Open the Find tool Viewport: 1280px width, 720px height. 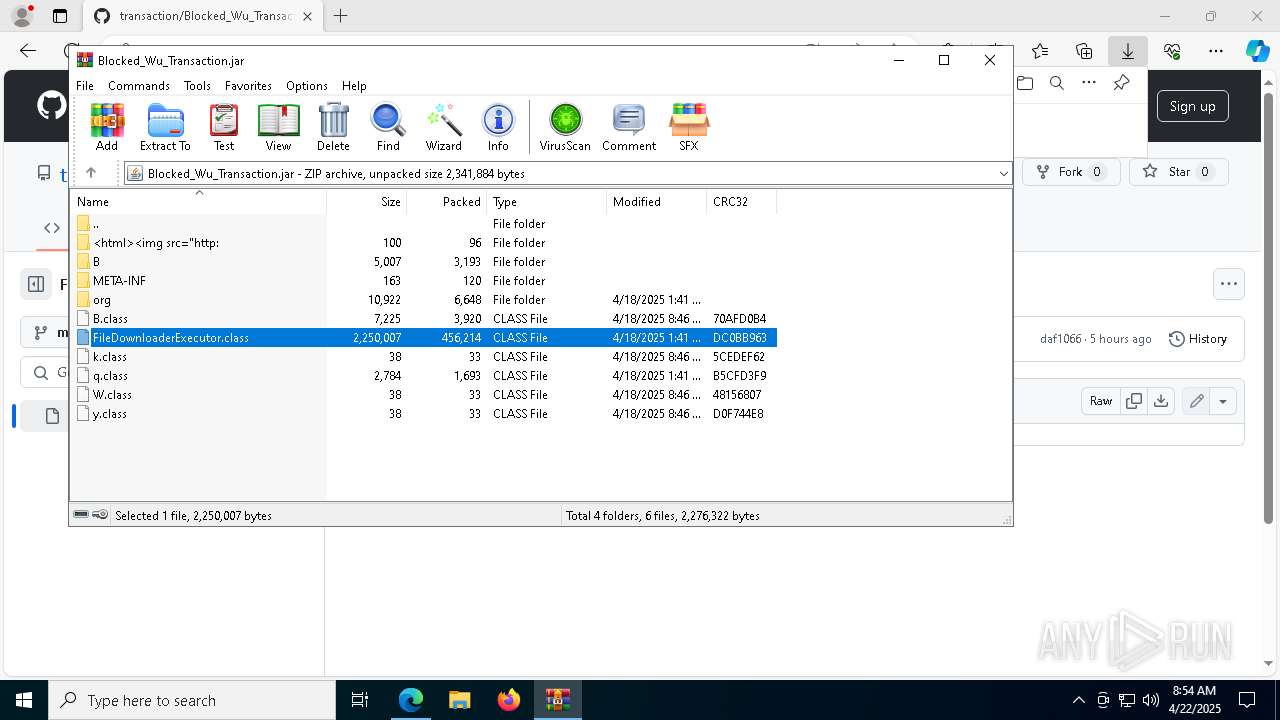click(388, 127)
